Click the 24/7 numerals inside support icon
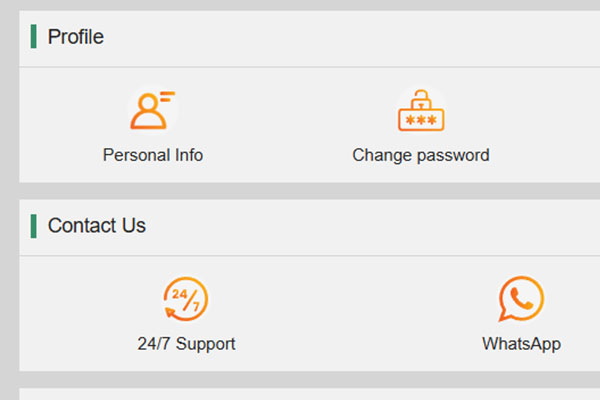The width and height of the screenshot is (600, 400). 185,297
